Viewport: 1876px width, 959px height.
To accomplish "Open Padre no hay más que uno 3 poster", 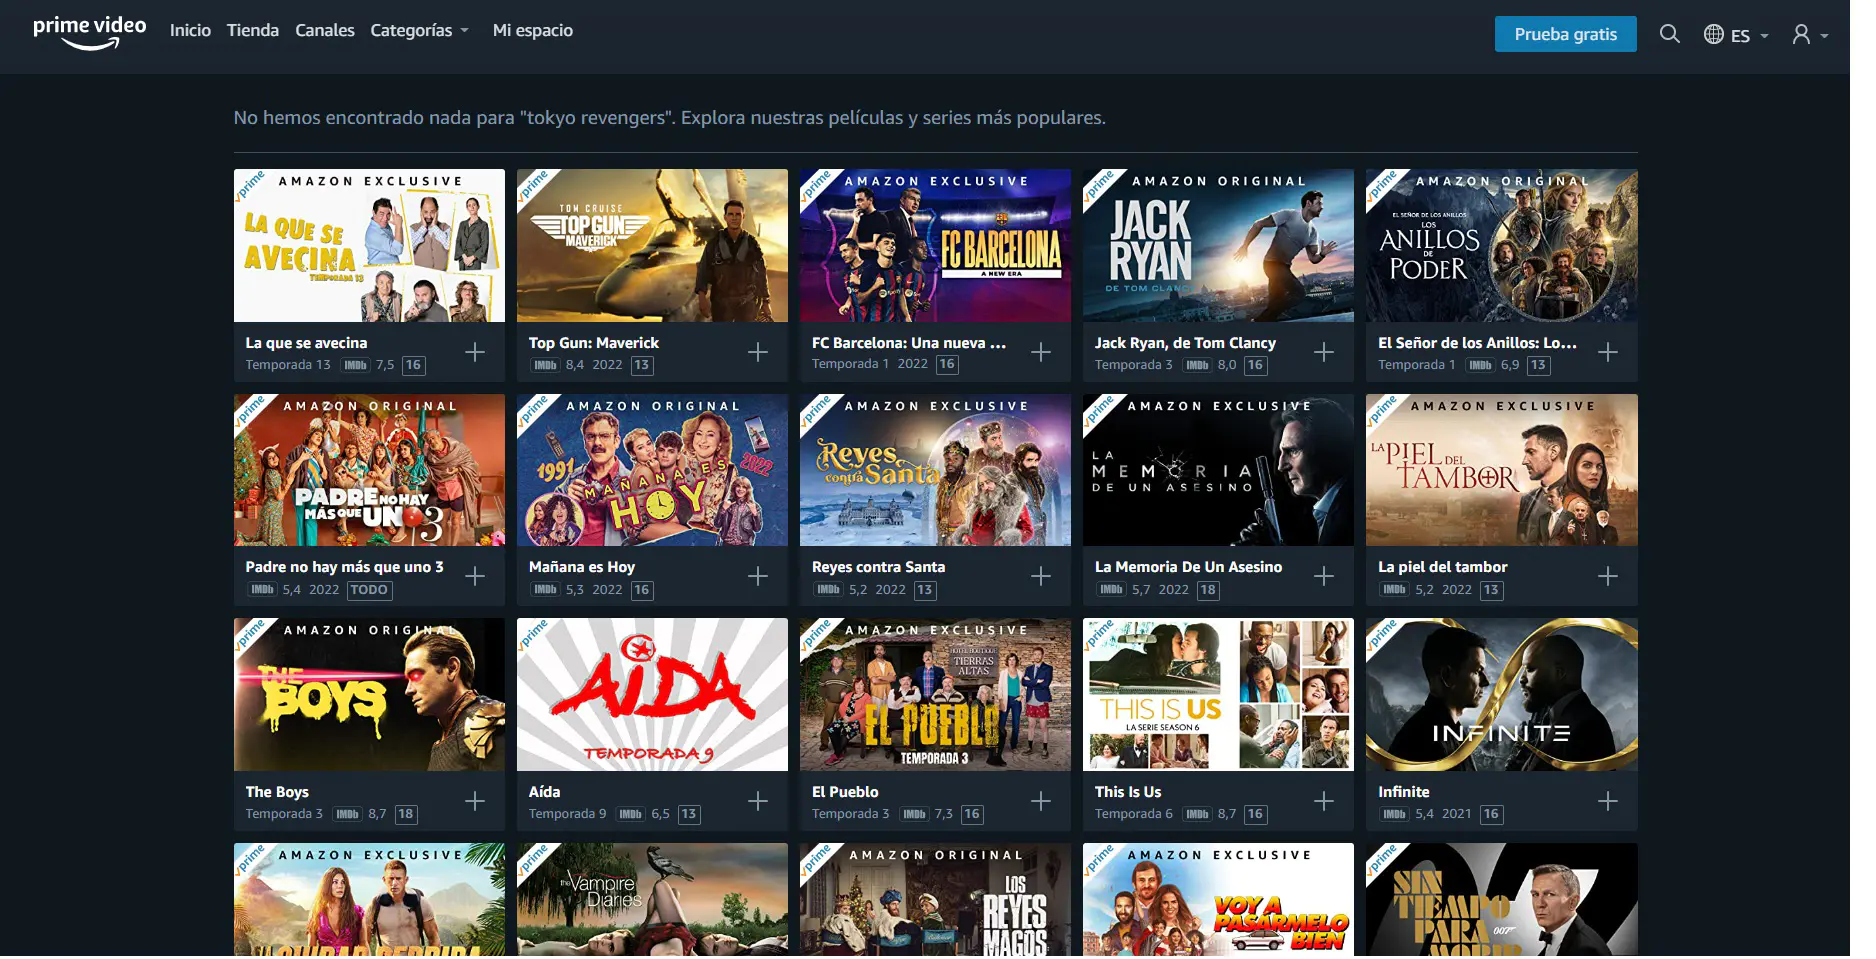I will (369, 470).
